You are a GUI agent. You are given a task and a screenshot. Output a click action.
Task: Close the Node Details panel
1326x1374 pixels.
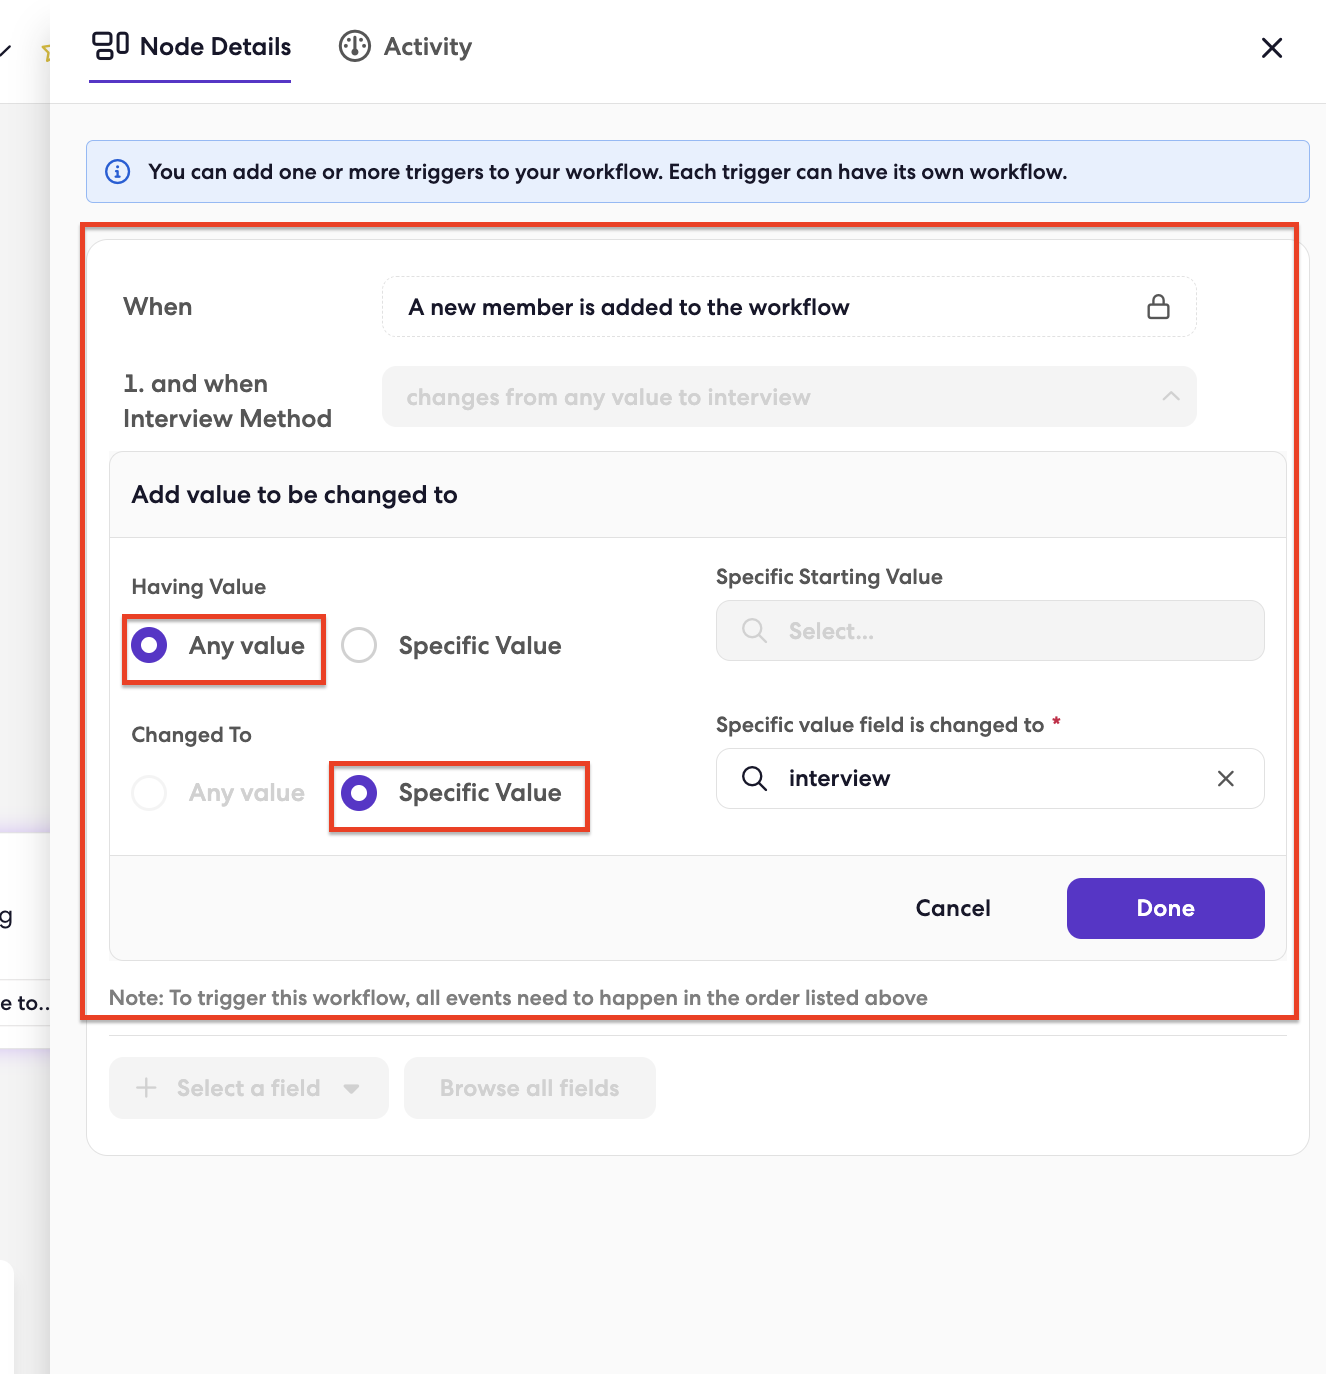coord(1272,48)
